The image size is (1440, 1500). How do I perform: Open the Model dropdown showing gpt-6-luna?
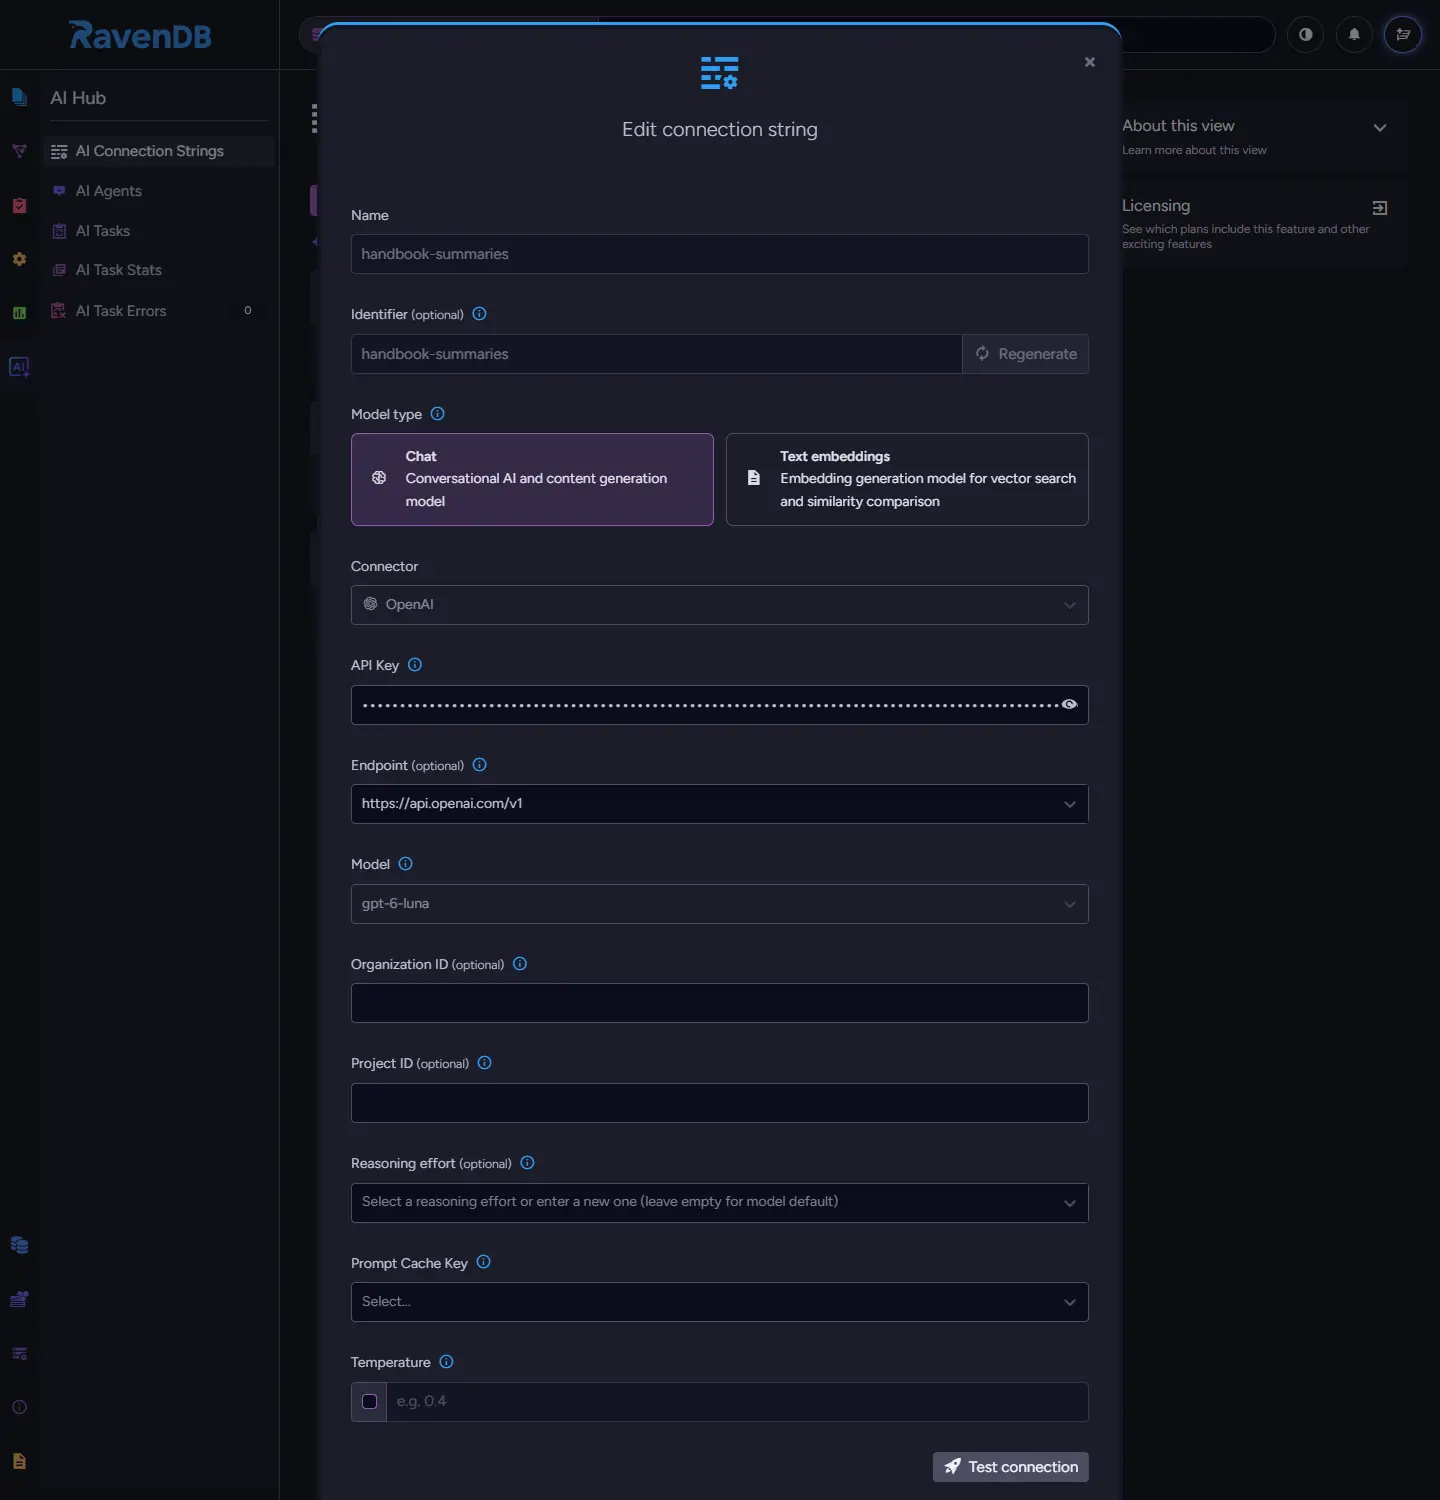(720, 904)
